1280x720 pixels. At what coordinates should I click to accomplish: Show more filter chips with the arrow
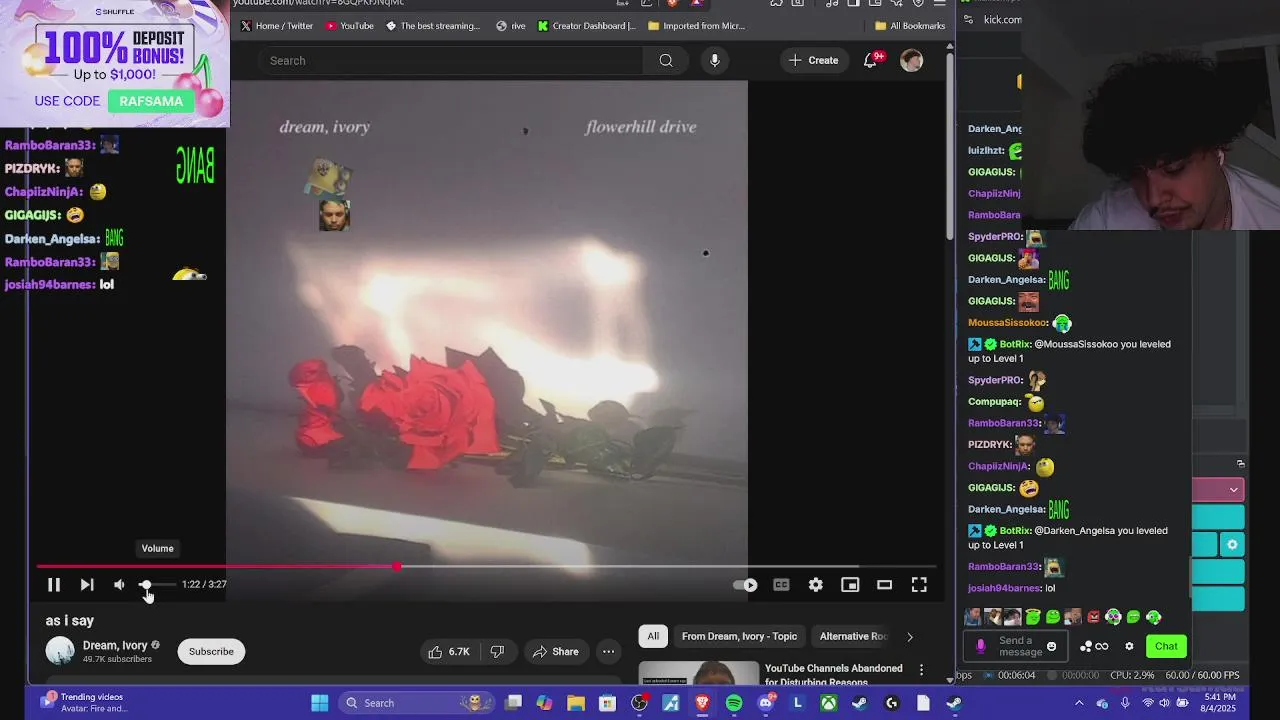tap(909, 637)
